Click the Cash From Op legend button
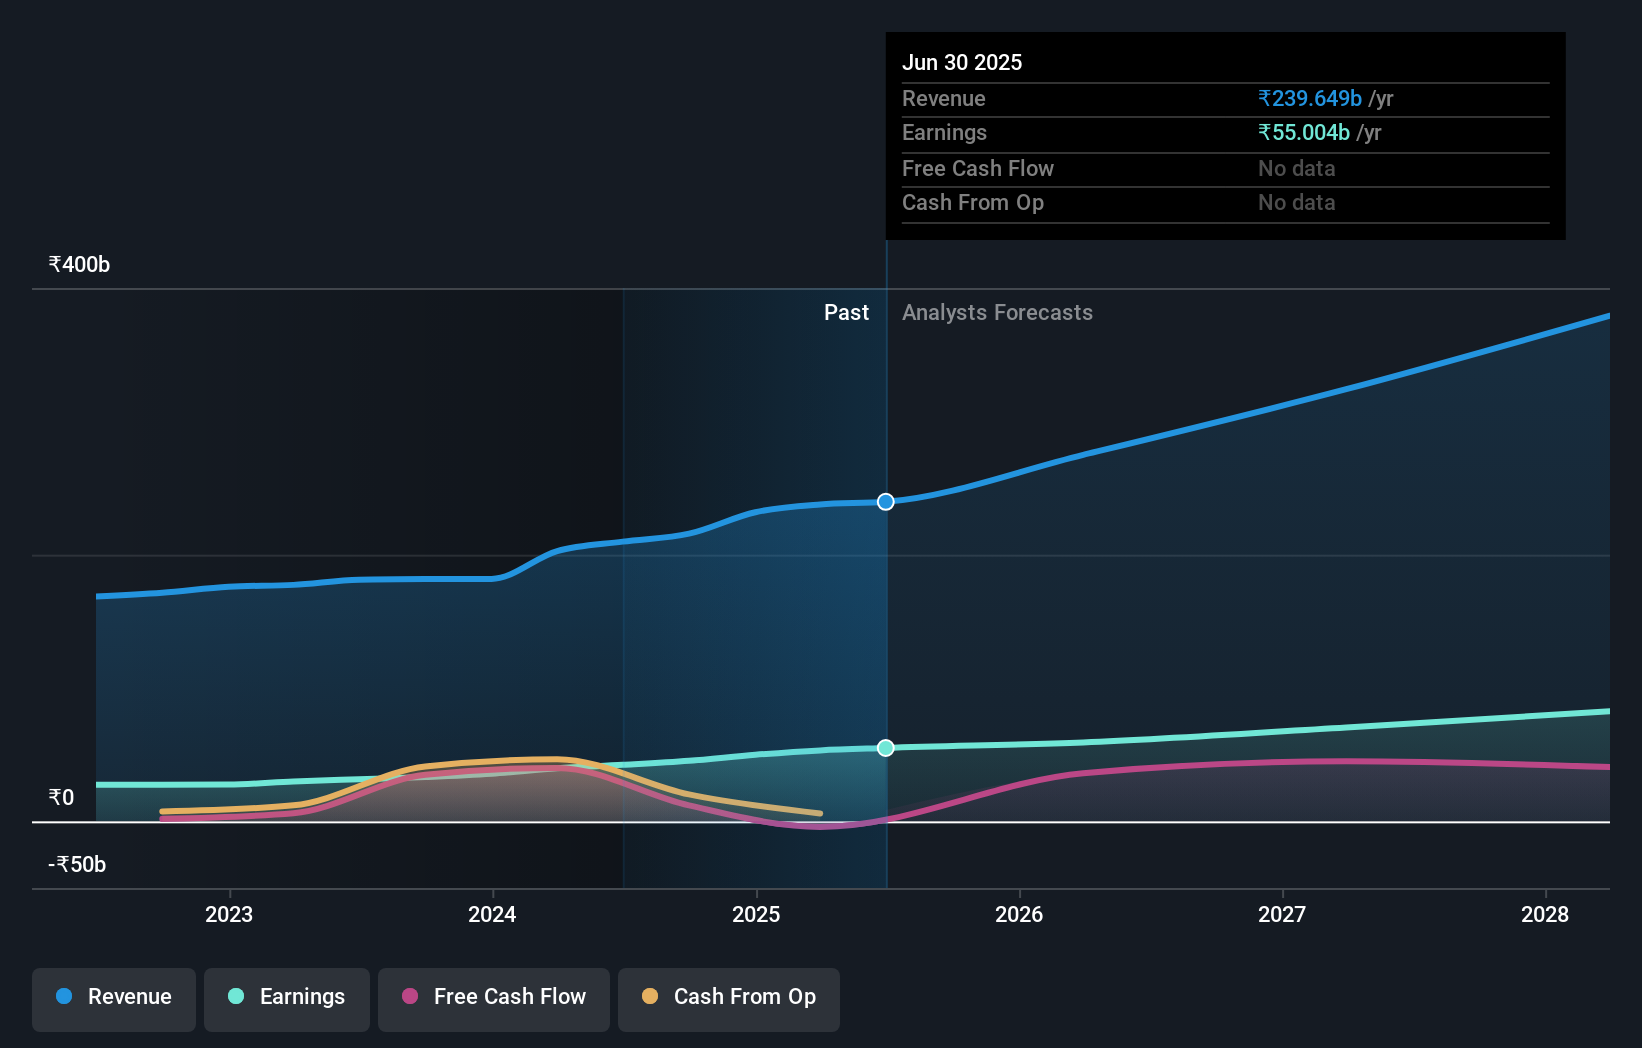 (x=728, y=998)
